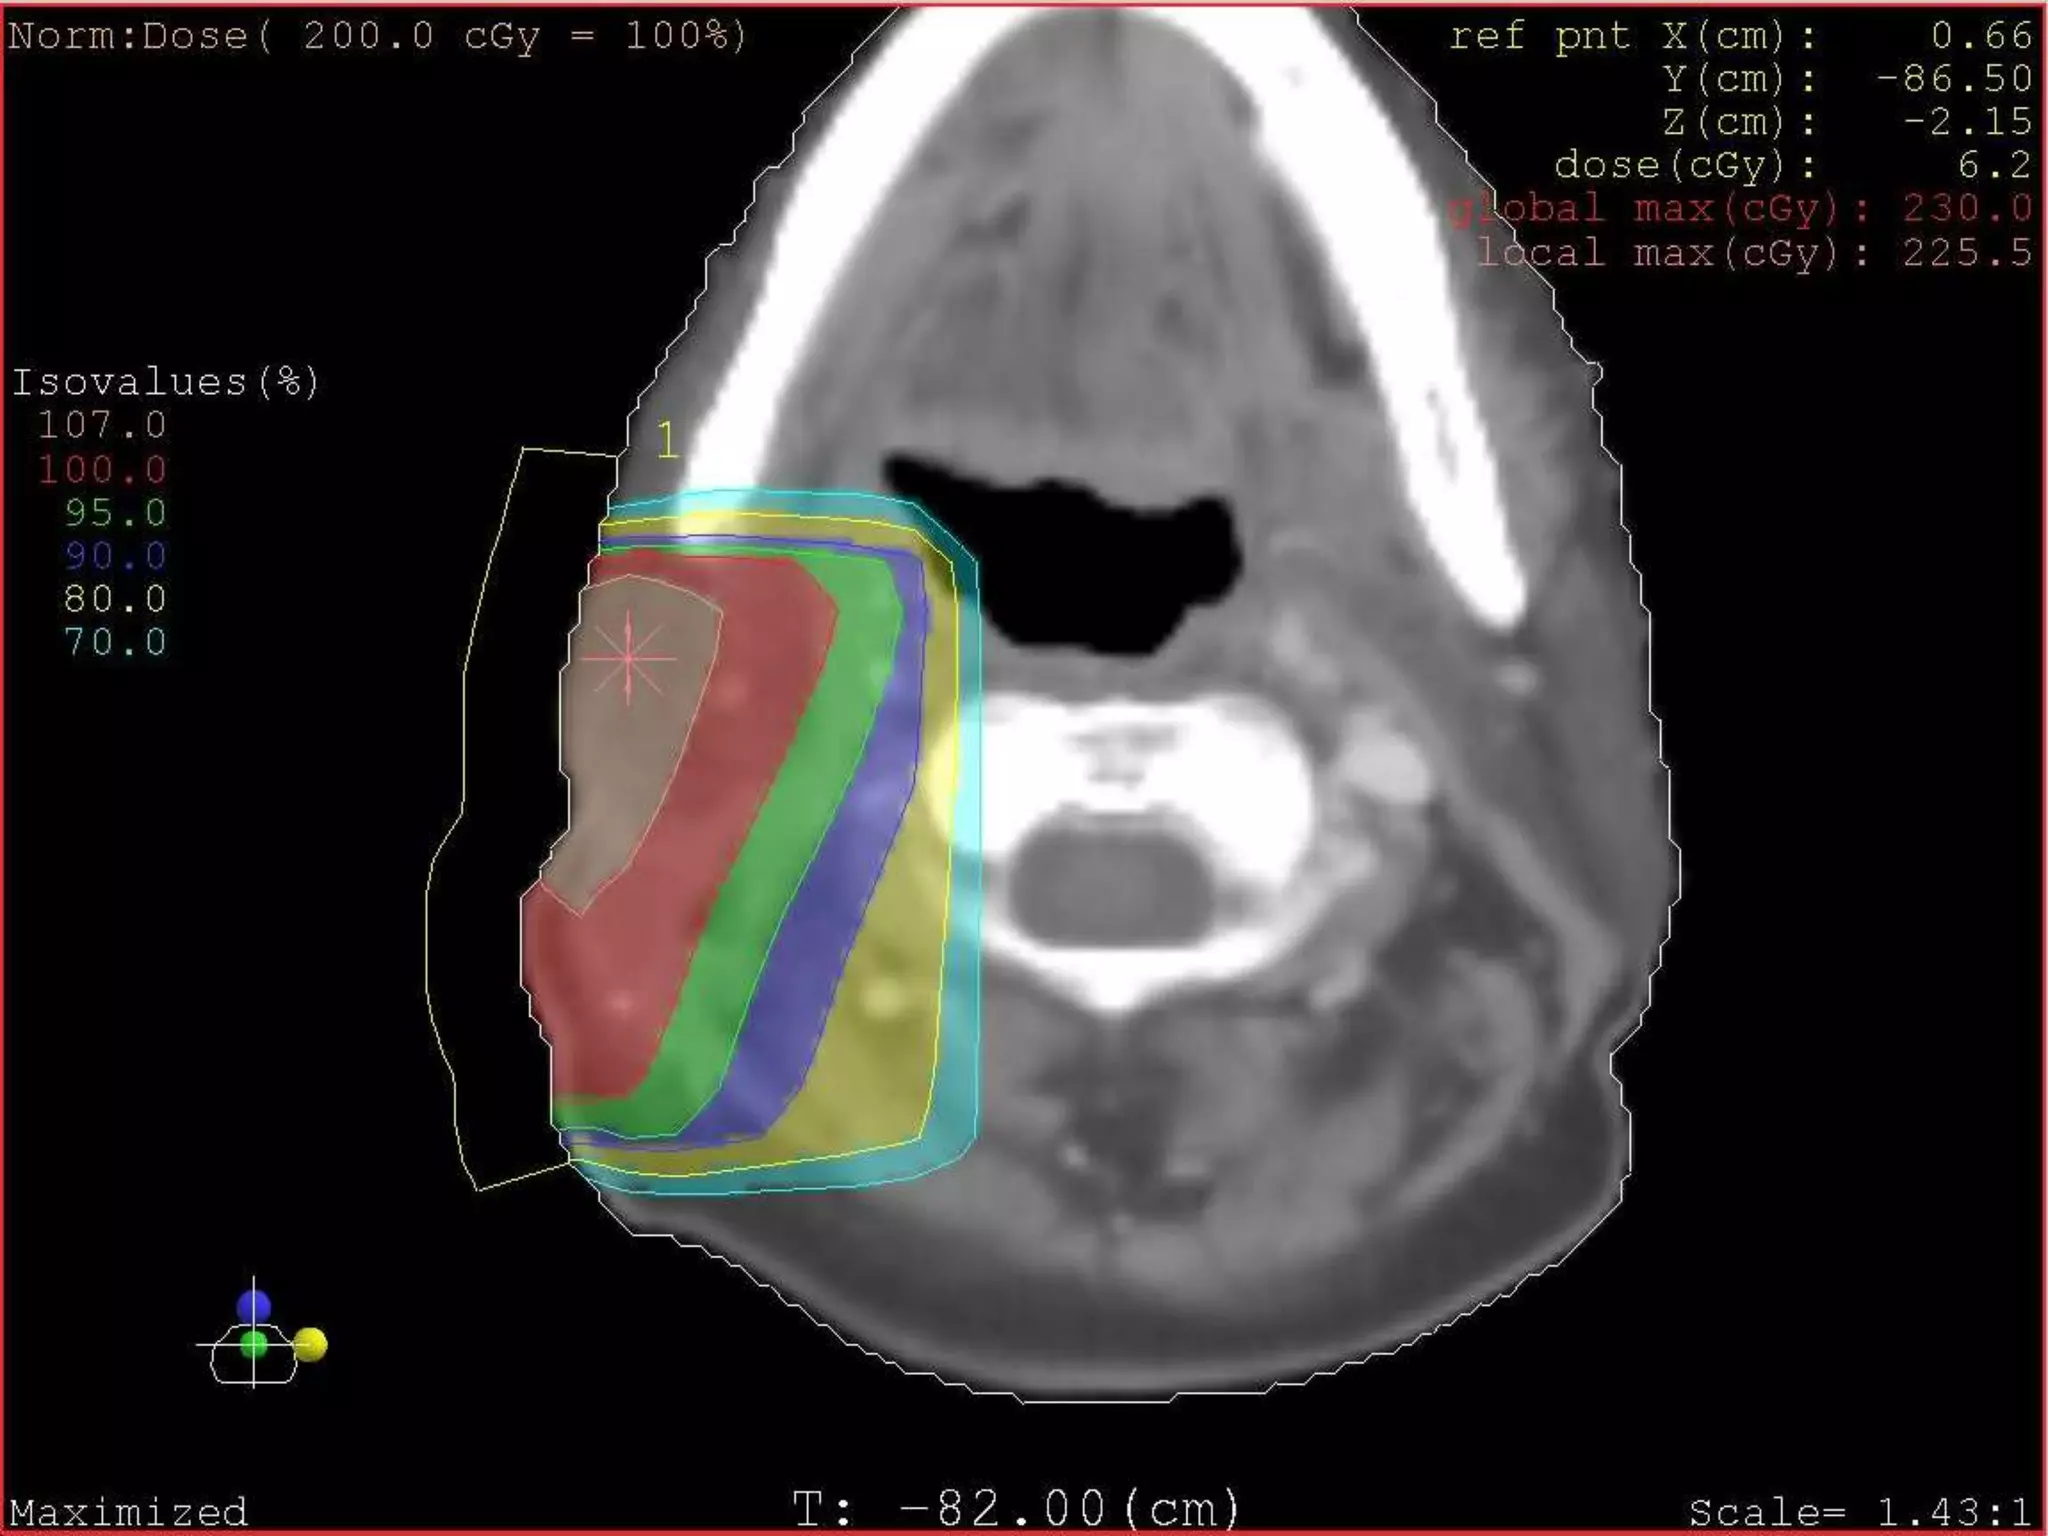This screenshot has width=2048, height=1536.
Task: Select the 107.0 isovalue legend entry
Action: (102, 426)
